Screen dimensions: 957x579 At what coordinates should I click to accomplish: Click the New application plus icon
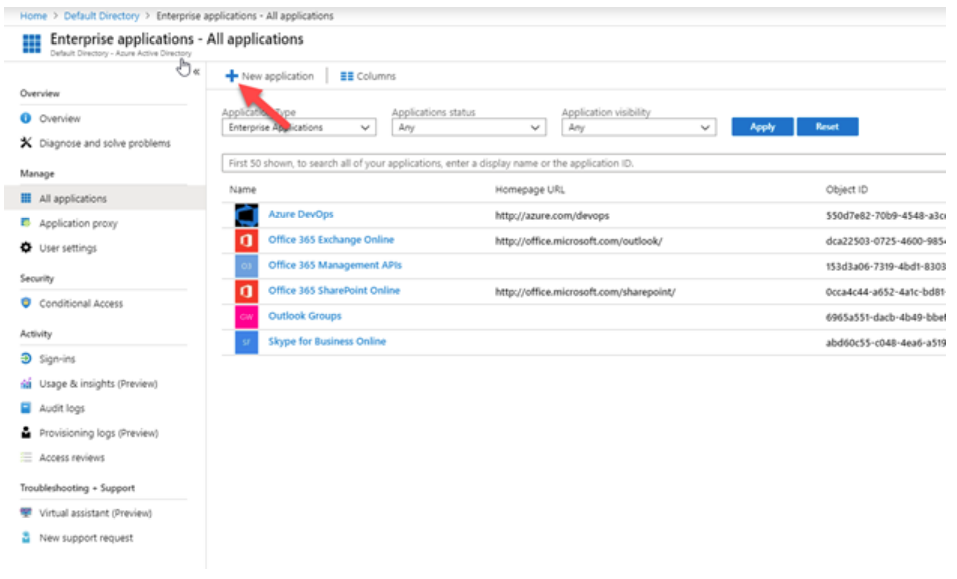click(231, 76)
